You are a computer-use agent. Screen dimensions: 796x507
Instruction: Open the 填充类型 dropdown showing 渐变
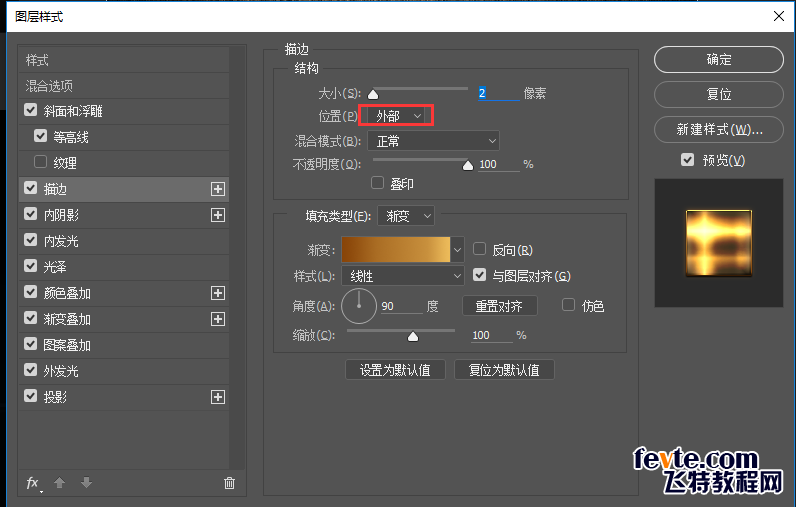pyautogui.click(x=406, y=216)
